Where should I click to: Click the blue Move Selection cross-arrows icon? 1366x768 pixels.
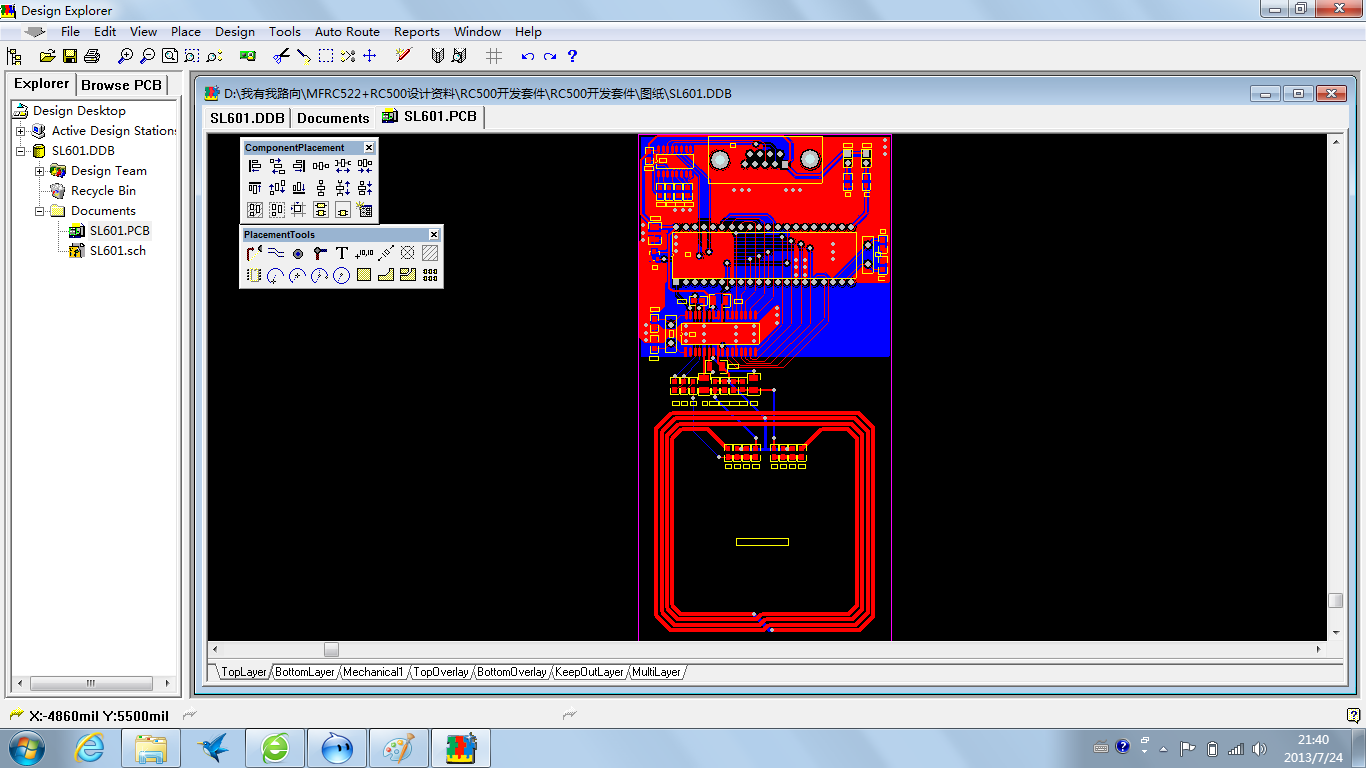(x=370, y=56)
